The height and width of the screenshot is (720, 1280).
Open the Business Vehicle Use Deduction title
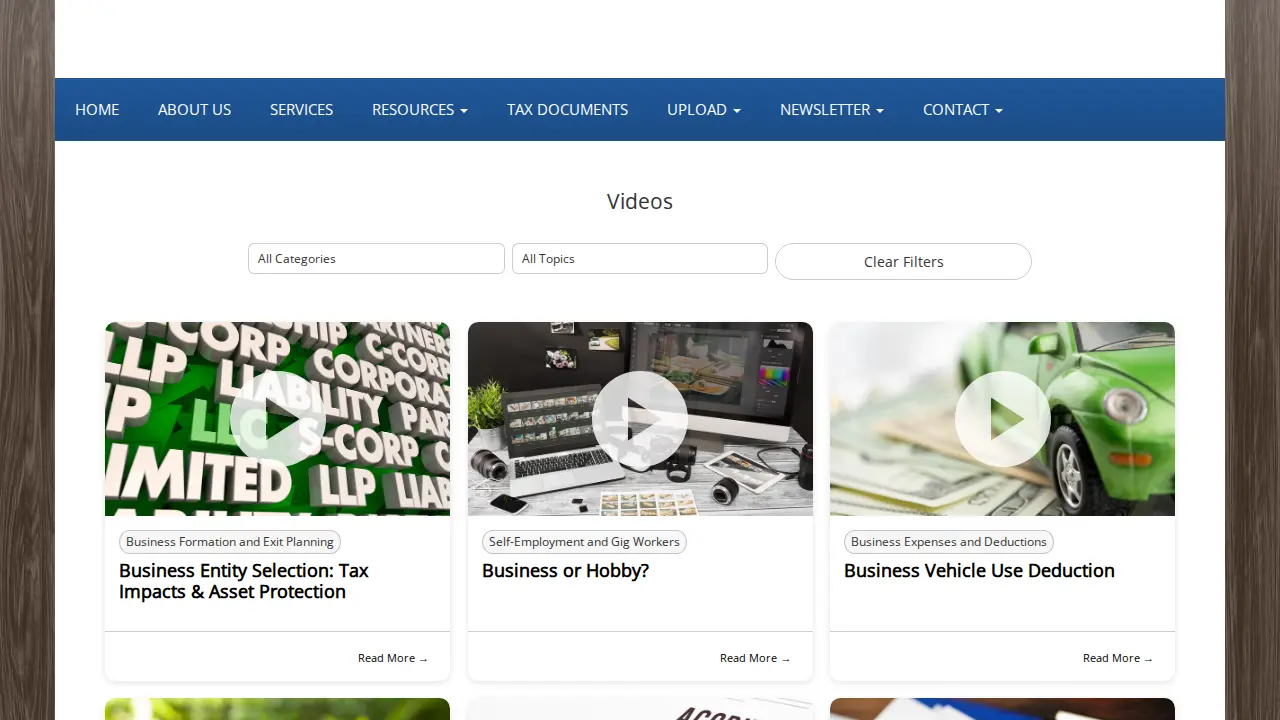tap(979, 571)
